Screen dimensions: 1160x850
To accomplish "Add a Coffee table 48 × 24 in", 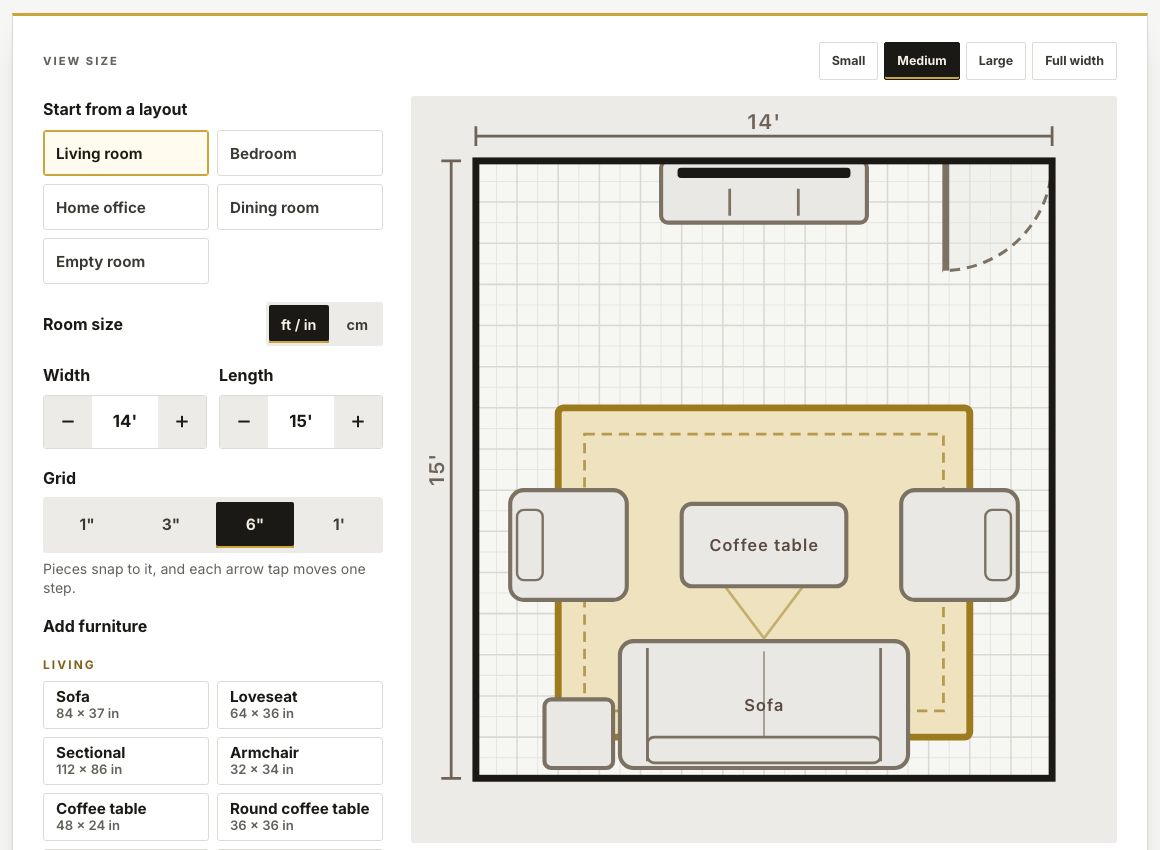I will pyautogui.click(x=126, y=817).
